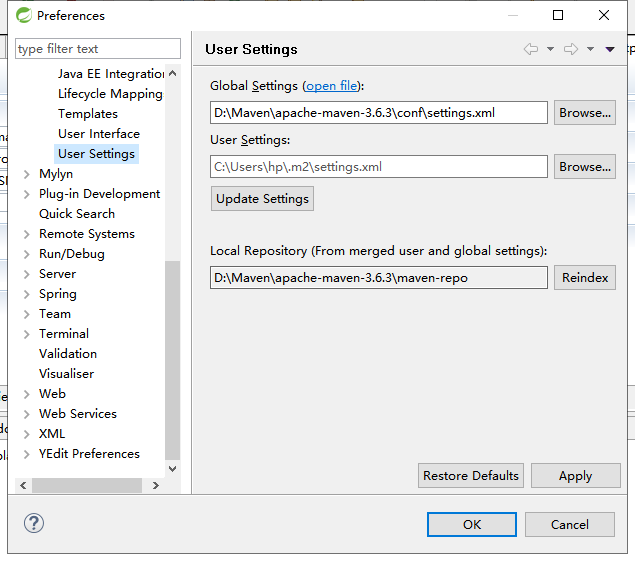Expand the YEdit Preferences node
Screen dimensions: 635x561
(27, 454)
